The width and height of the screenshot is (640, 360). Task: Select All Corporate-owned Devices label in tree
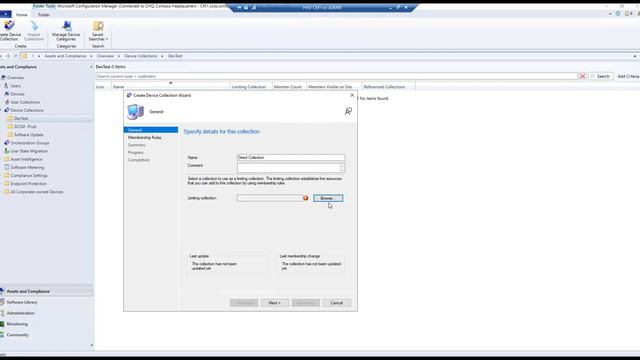coord(37,192)
